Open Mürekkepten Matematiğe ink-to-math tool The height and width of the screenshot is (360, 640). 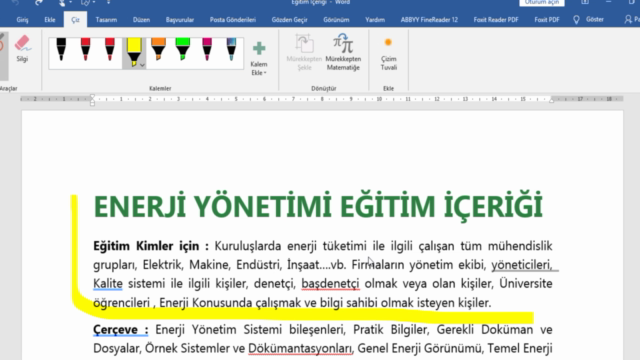343,52
